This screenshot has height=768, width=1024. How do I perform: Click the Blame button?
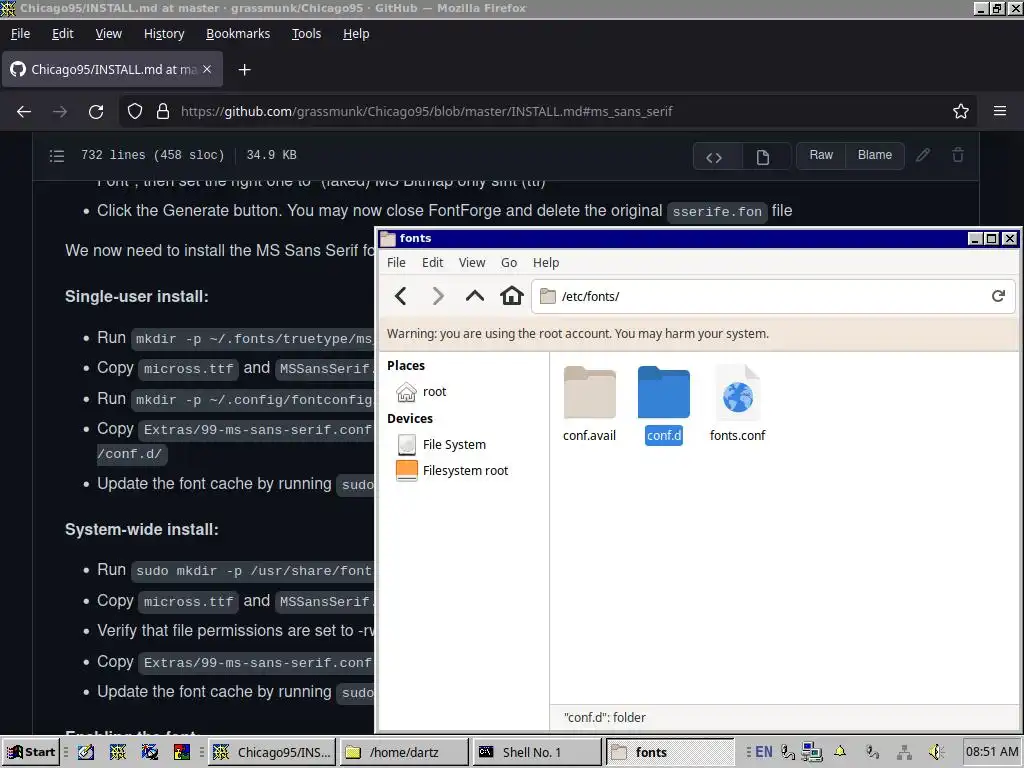click(x=874, y=155)
